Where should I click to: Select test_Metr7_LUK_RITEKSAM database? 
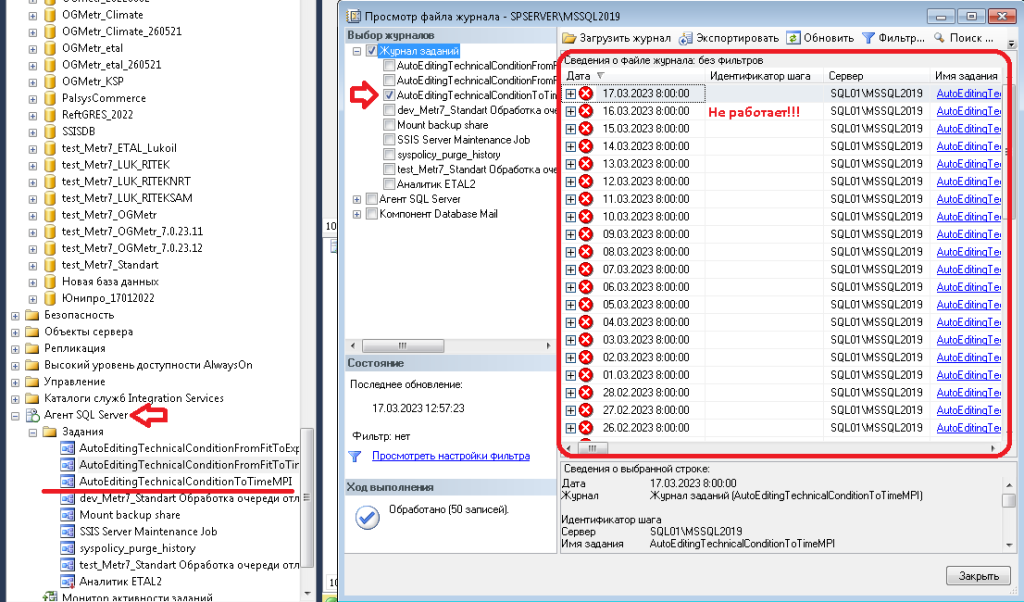pyautogui.click(x=127, y=198)
